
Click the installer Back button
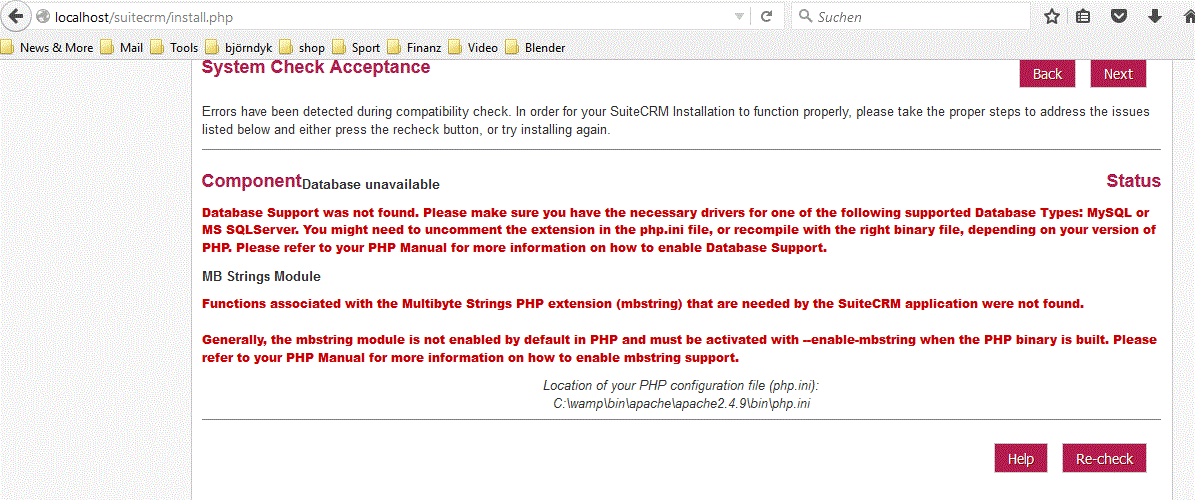1047,74
